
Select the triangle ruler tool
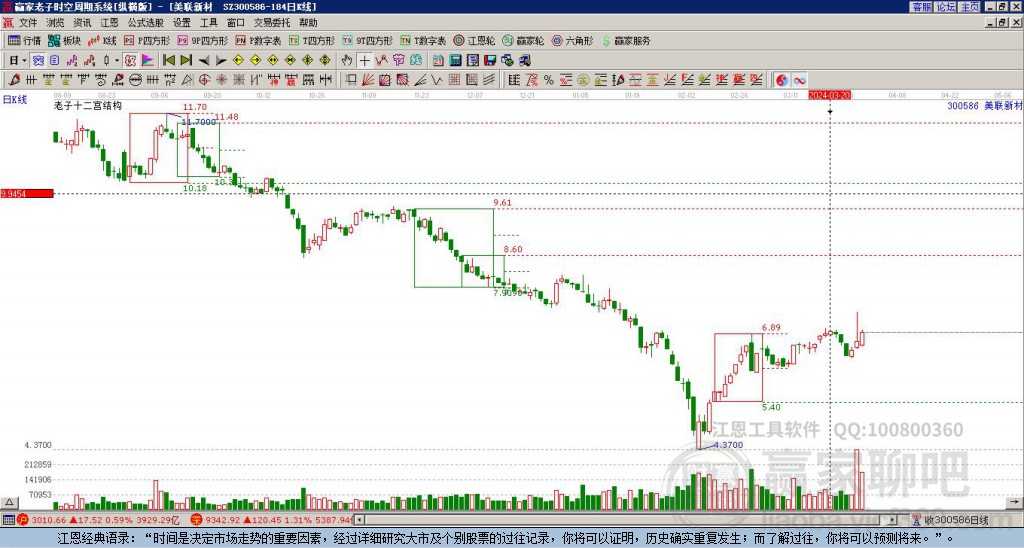point(188,80)
